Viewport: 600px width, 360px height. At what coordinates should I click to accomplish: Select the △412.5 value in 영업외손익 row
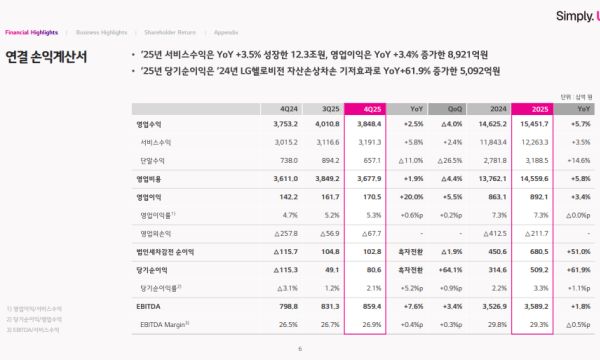pos(495,233)
